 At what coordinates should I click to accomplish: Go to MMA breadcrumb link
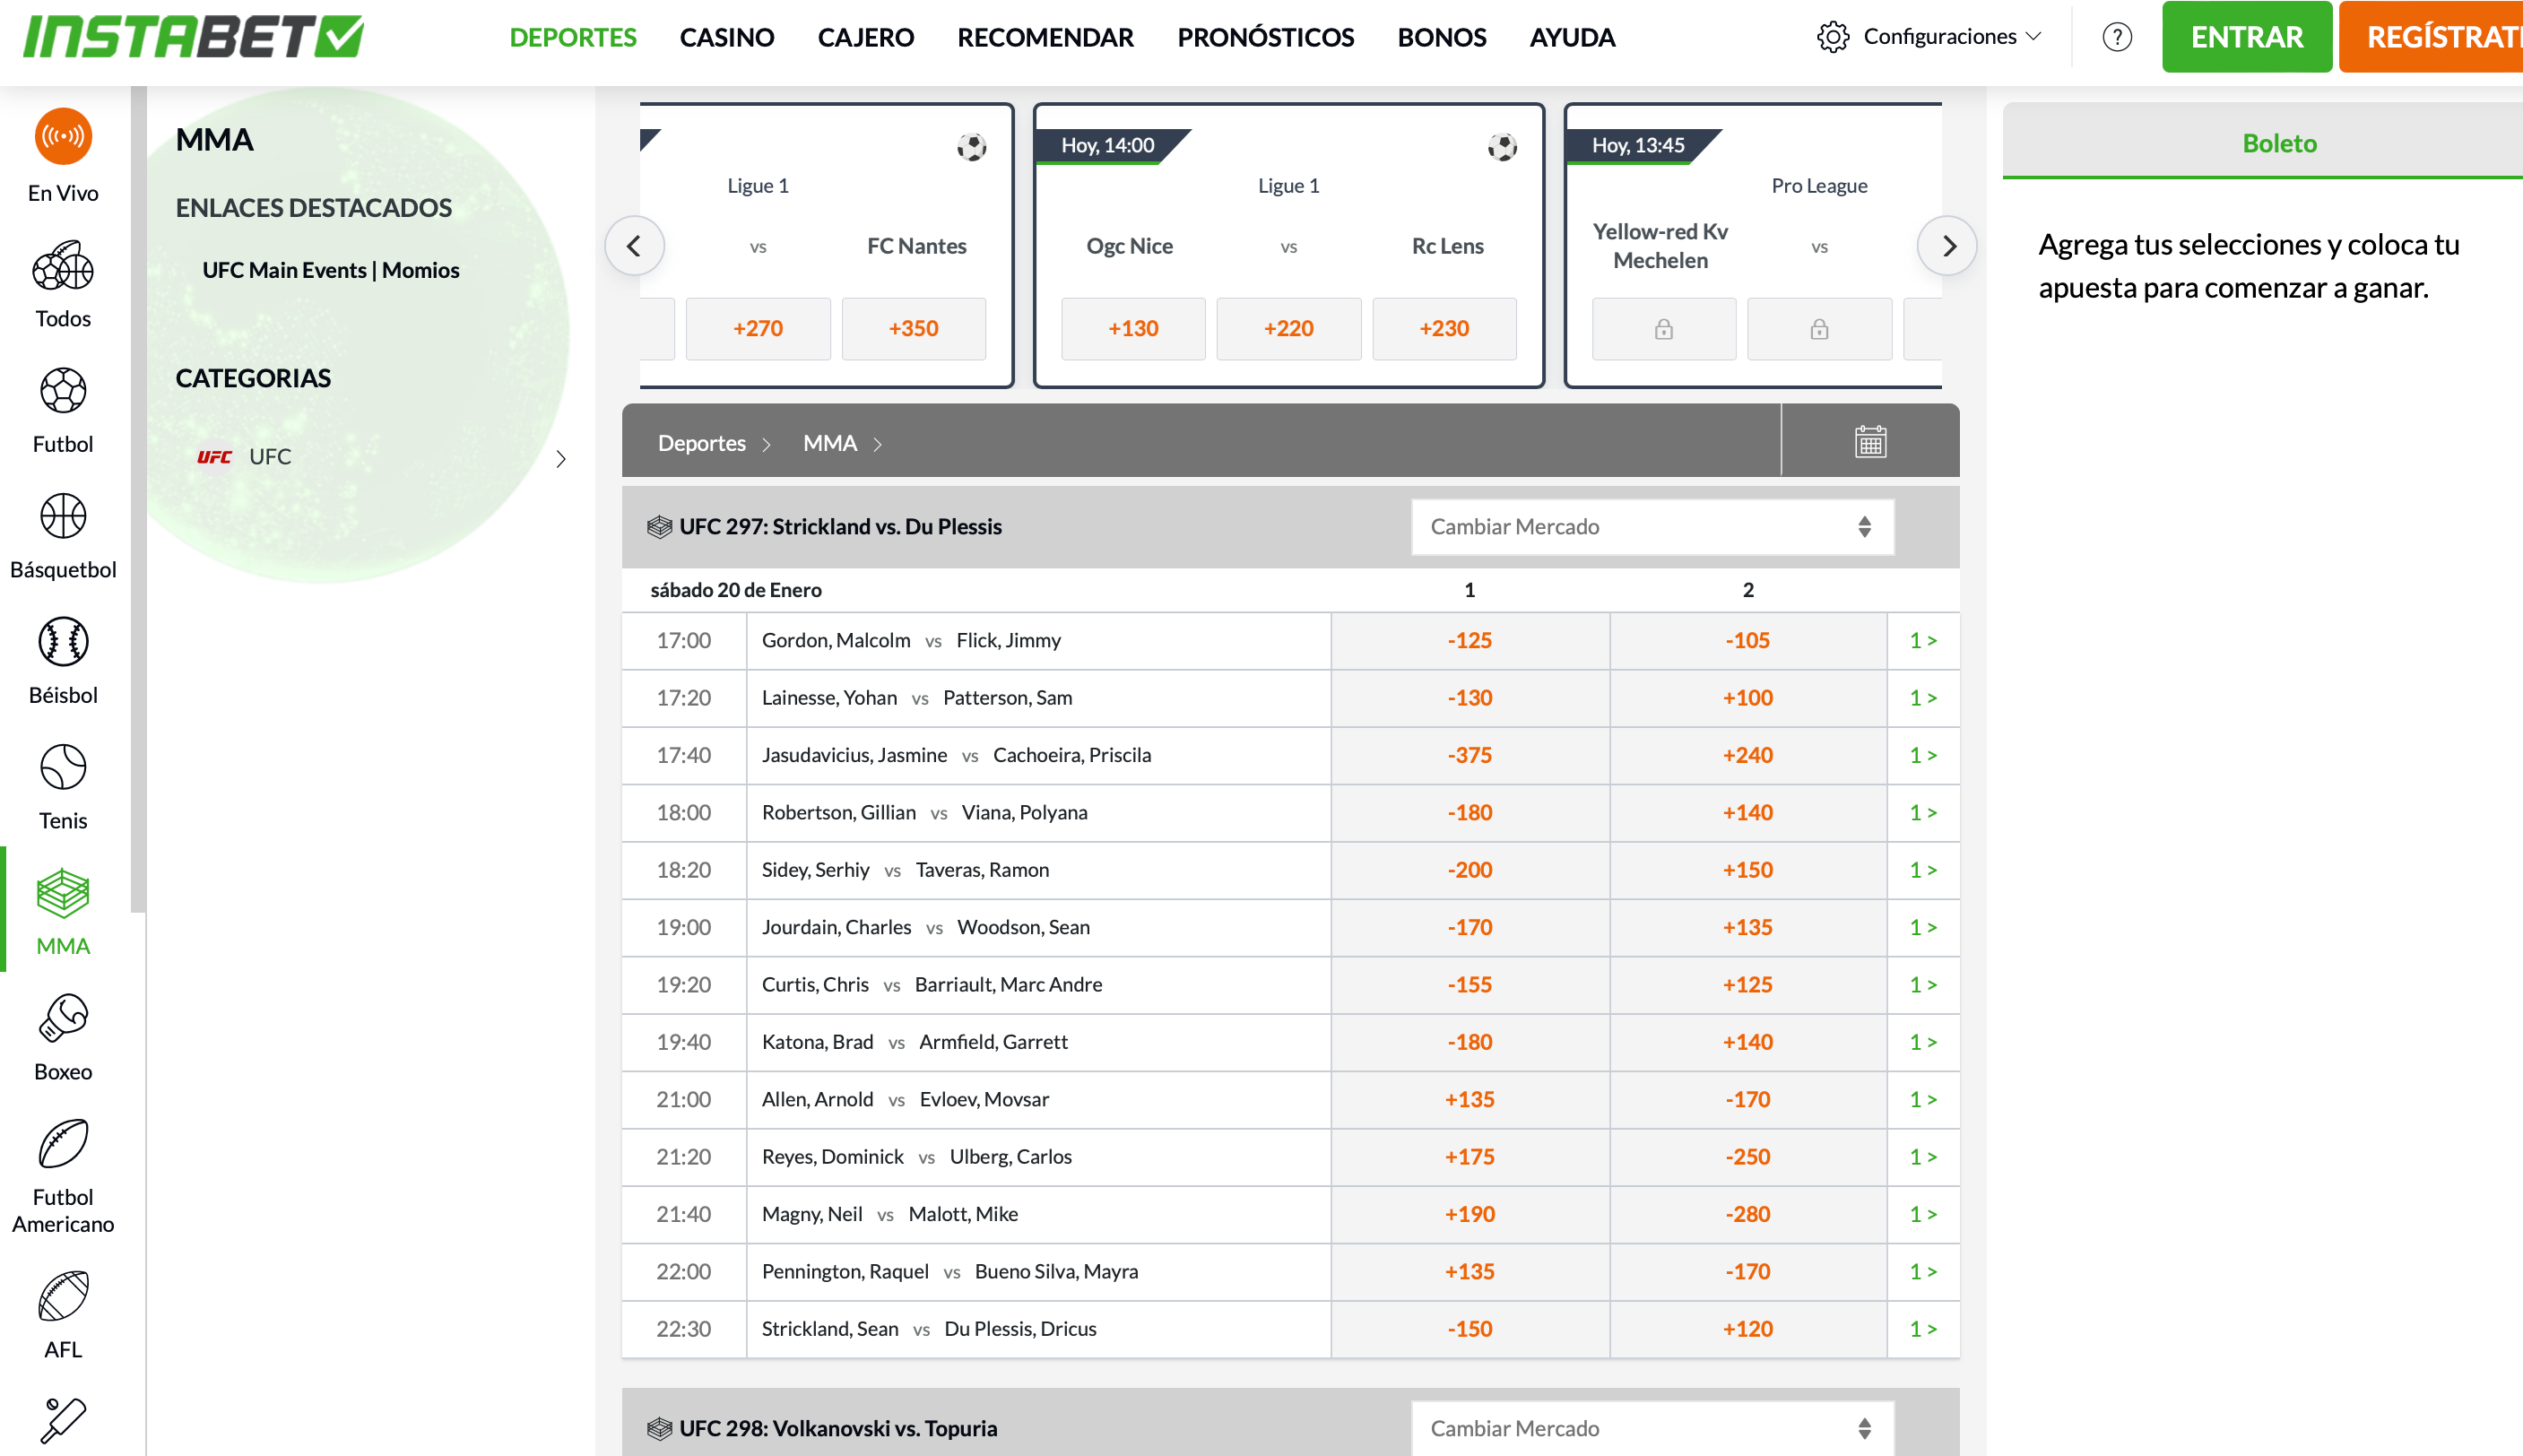[830, 443]
